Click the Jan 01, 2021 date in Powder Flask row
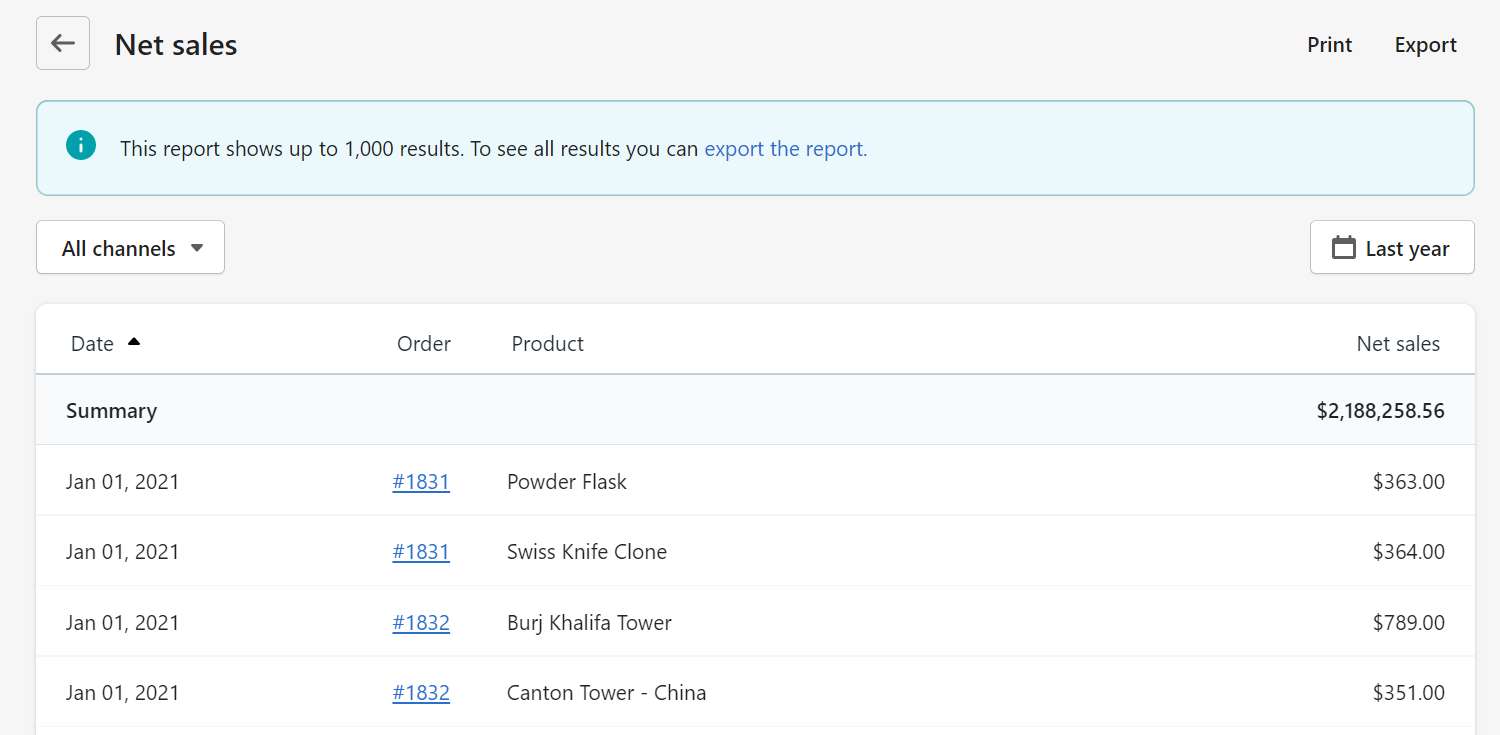This screenshot has height=735, width=1500. tap(122, 482)
